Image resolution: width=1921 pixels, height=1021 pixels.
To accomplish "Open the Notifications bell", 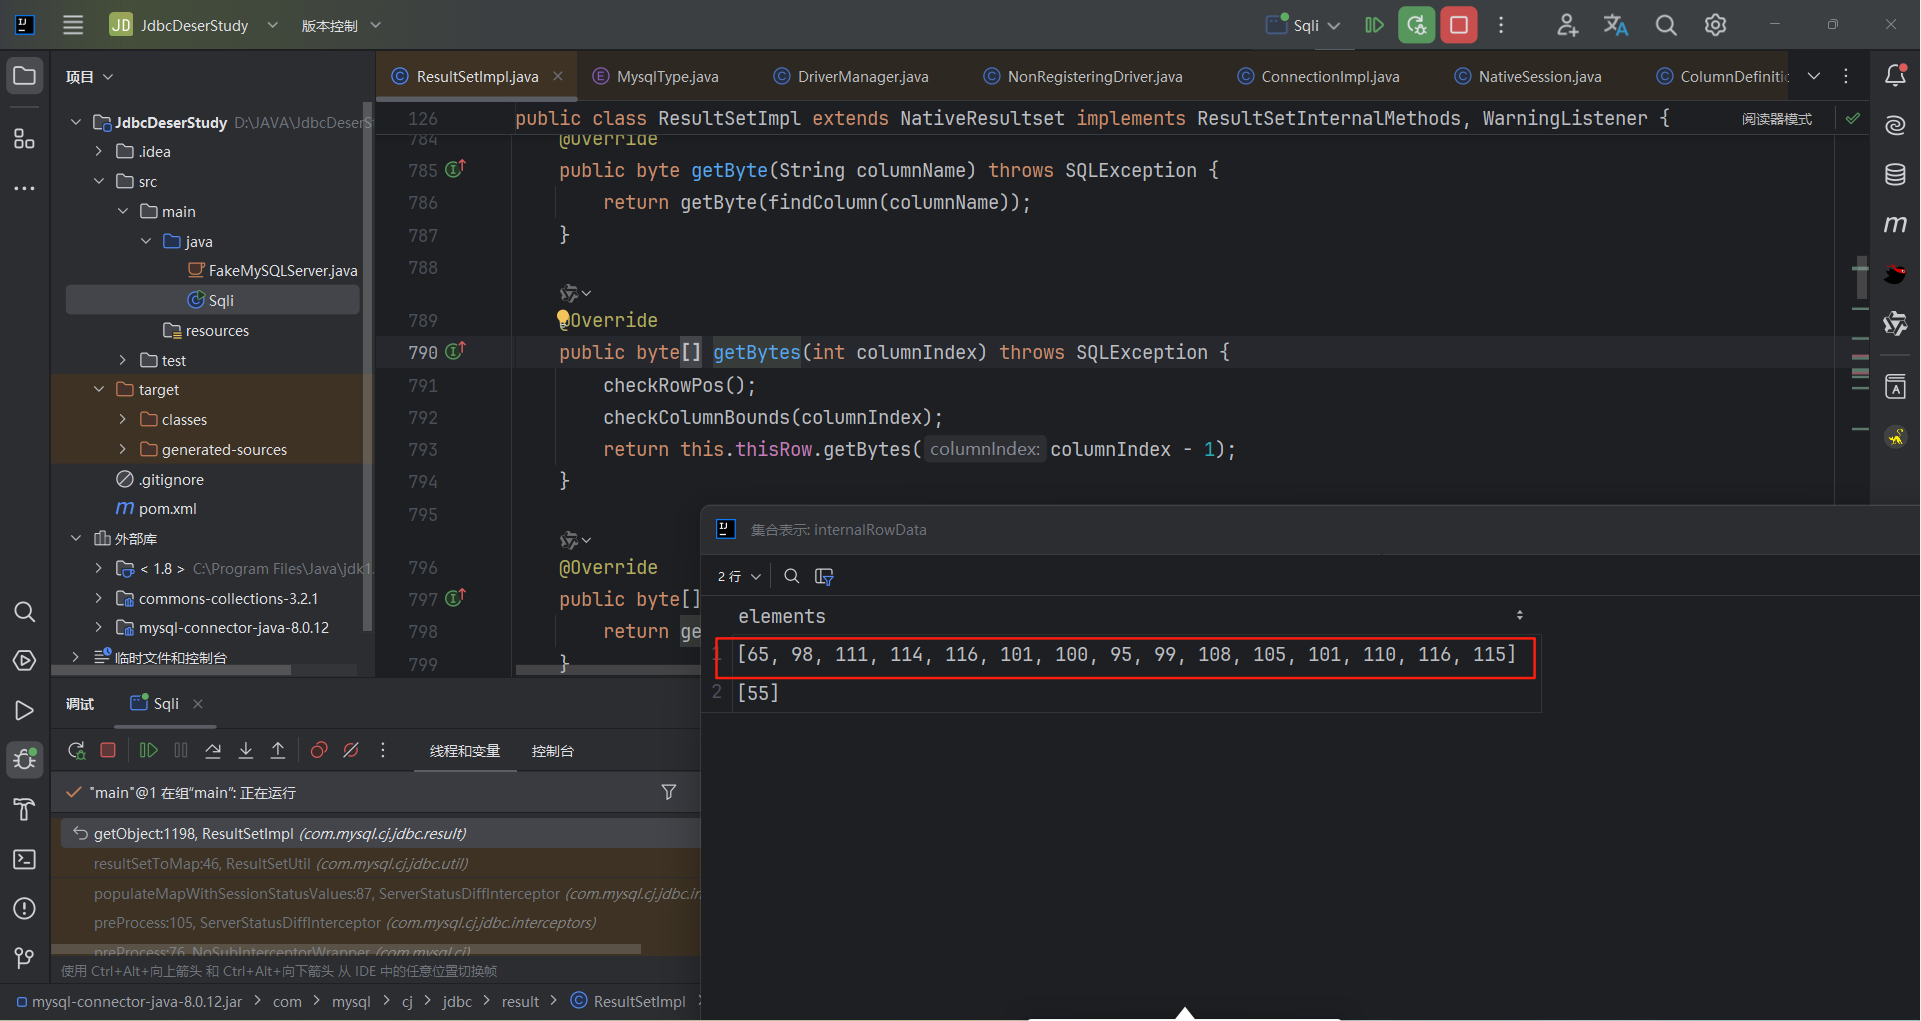I will [x=1895, y=76].
